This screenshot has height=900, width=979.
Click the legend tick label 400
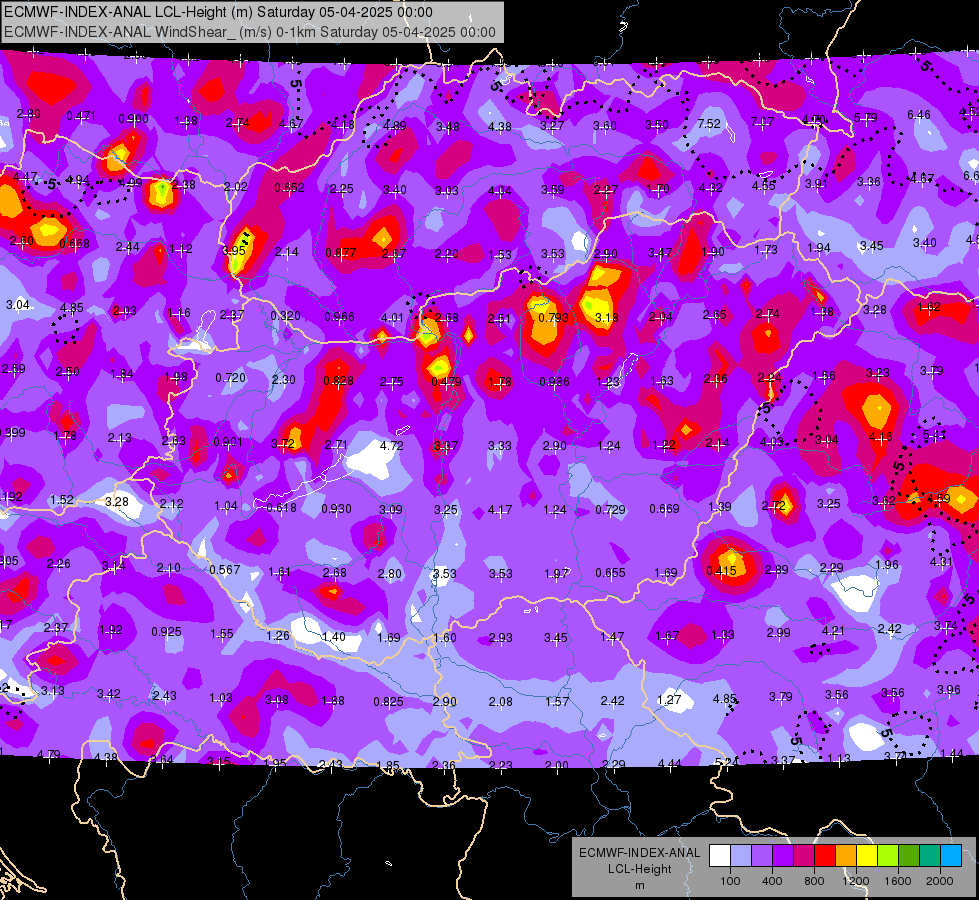pos(772,881)
